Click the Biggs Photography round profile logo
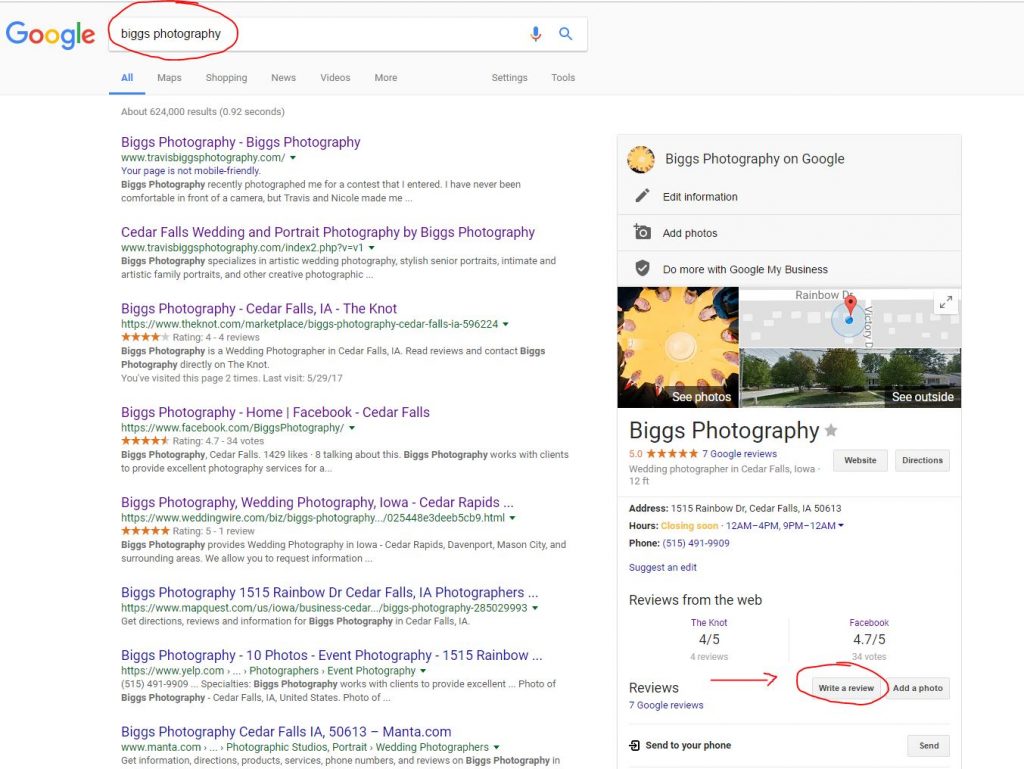This screenshot has height=769, width=1024. (641, 159)
